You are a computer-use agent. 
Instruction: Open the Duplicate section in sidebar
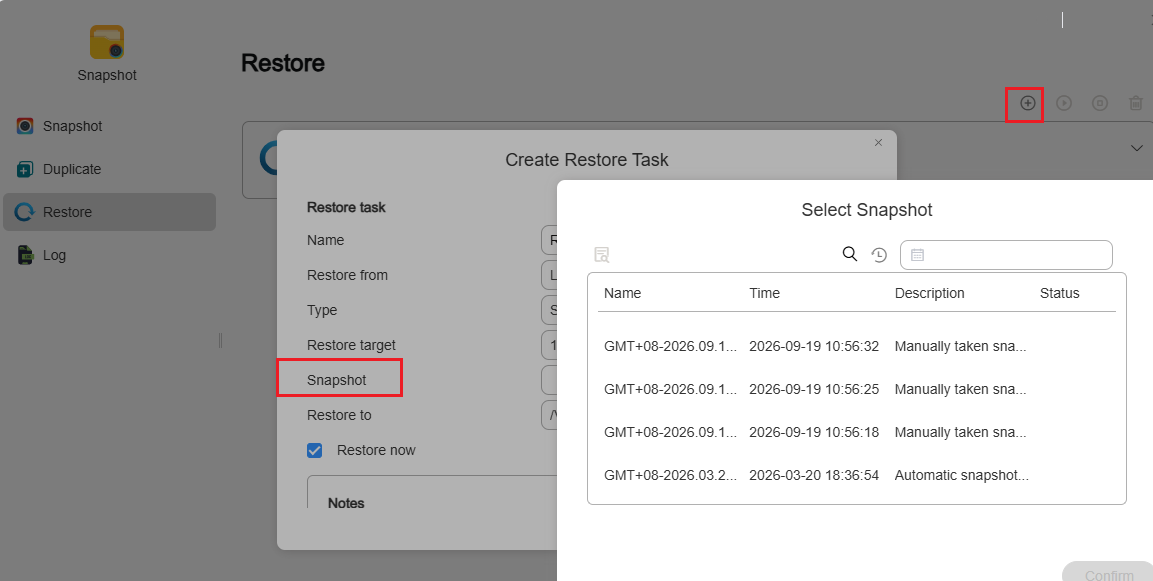[110, 169]
